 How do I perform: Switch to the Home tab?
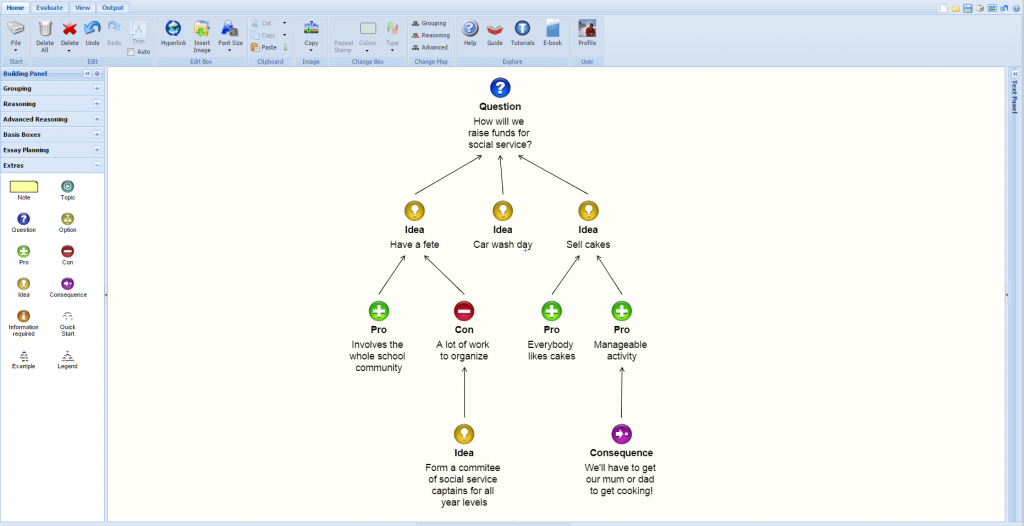click(x=15, y=8)
